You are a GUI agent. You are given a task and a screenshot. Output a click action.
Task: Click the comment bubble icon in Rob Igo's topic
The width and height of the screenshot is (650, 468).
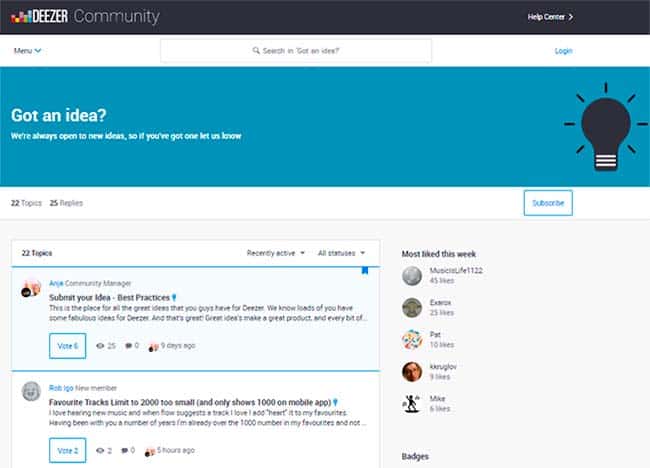124,450
